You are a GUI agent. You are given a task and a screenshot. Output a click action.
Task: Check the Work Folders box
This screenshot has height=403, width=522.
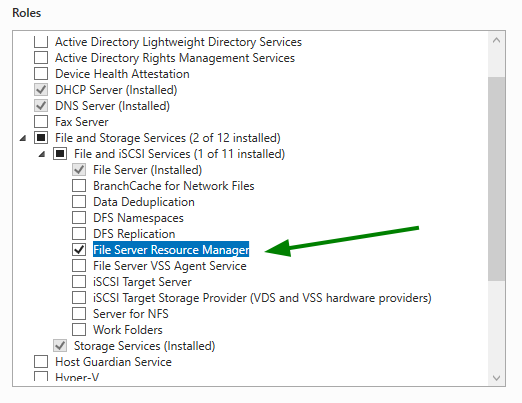pos(79,330)
